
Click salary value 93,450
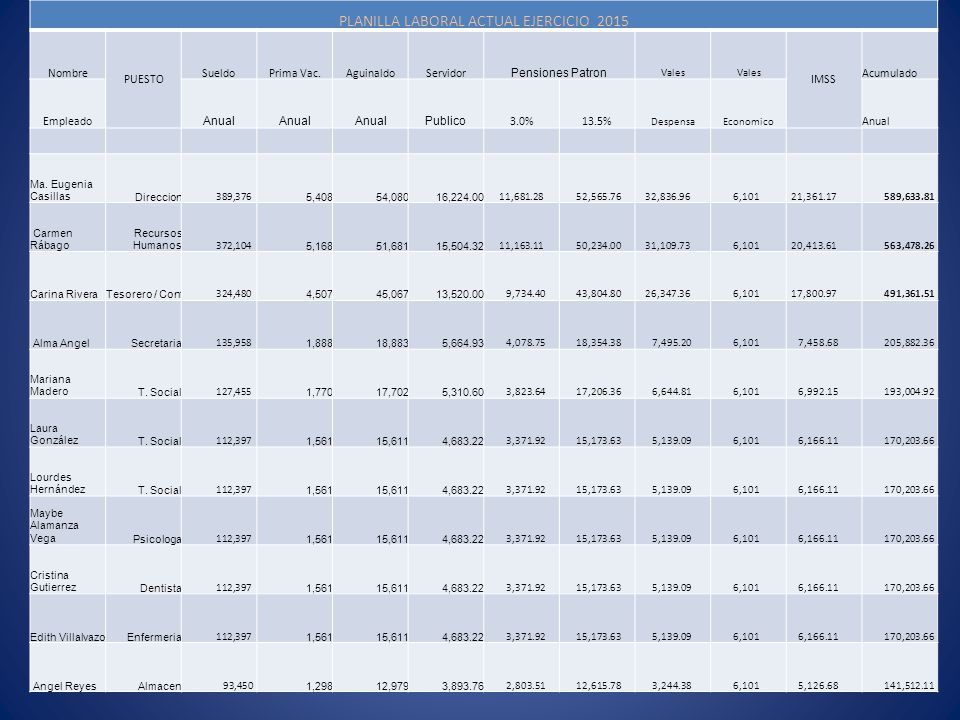(x=238, y=686)
